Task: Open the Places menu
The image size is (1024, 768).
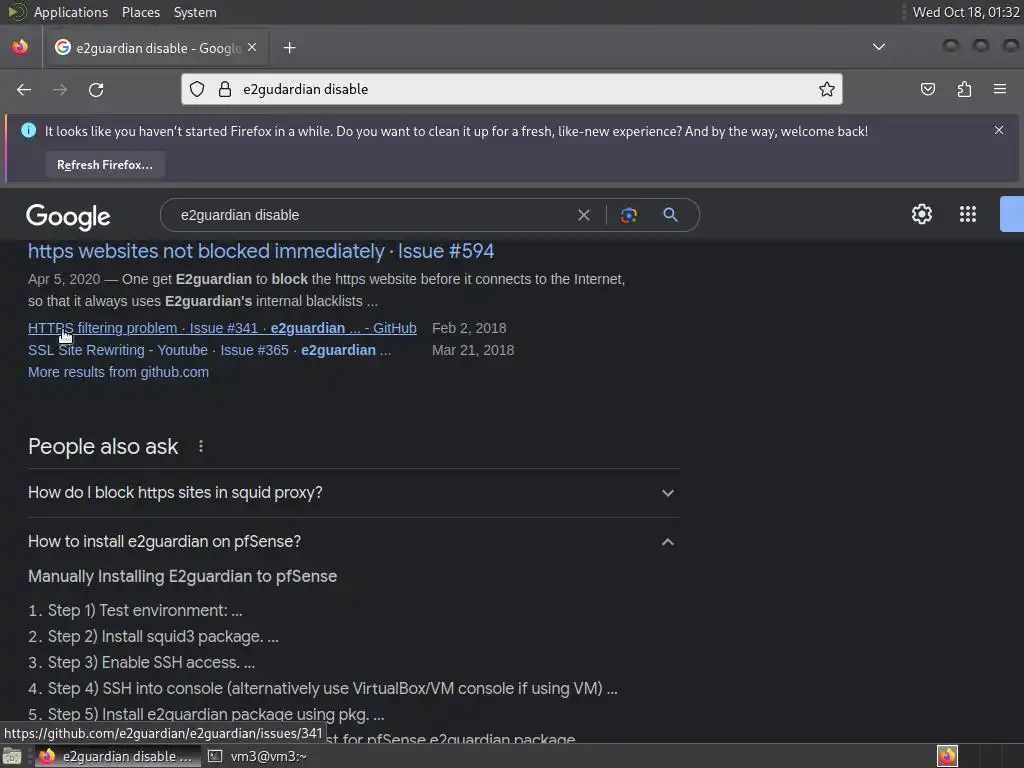Action: click(x=140, y=12)
